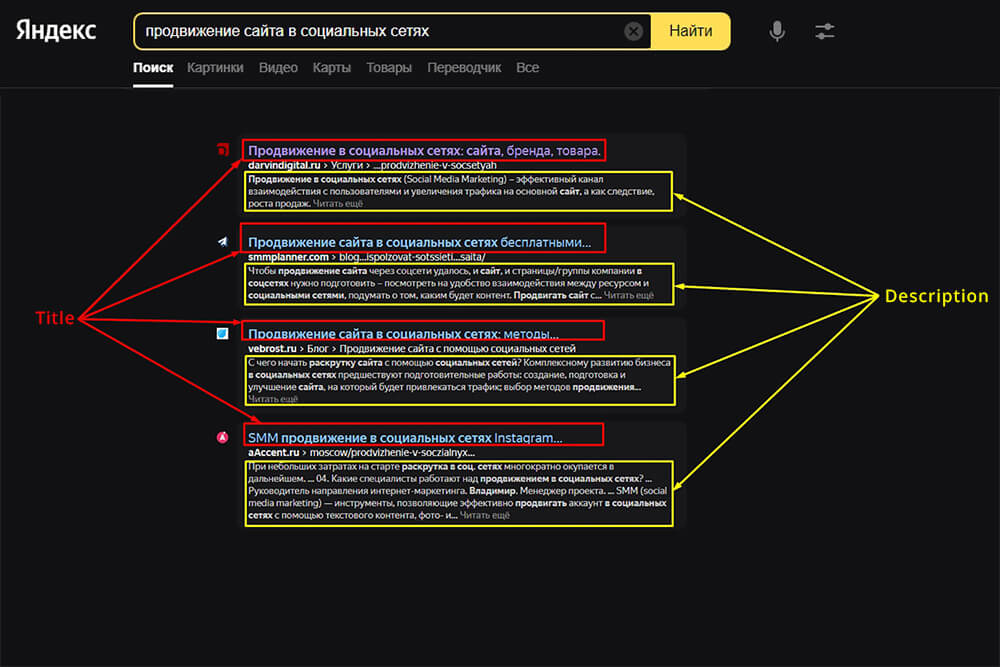Start voice search with the microphone icon
This screenshot has width=1000, height=667.
pyautogui.click(x=777, y=31)
